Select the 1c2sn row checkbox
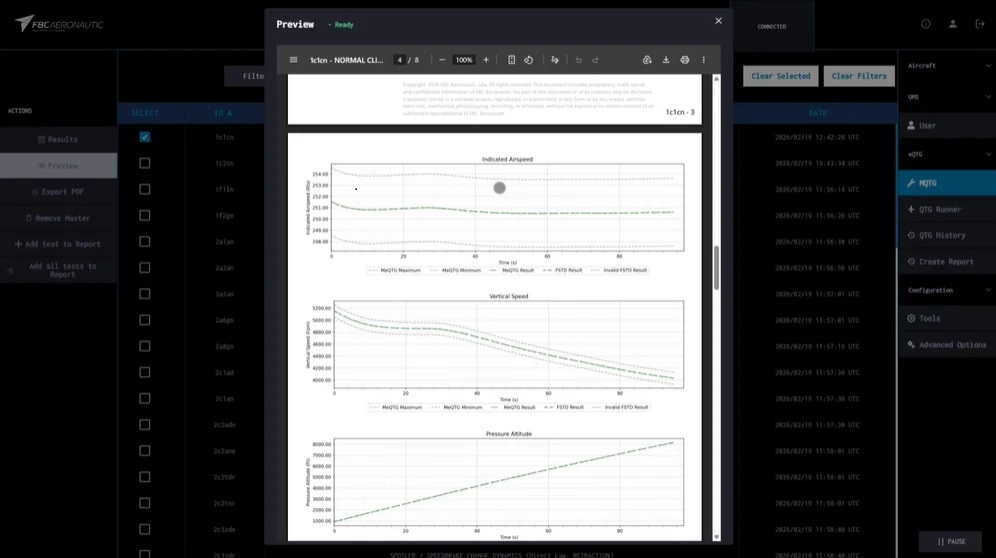 tap(145, 163)
